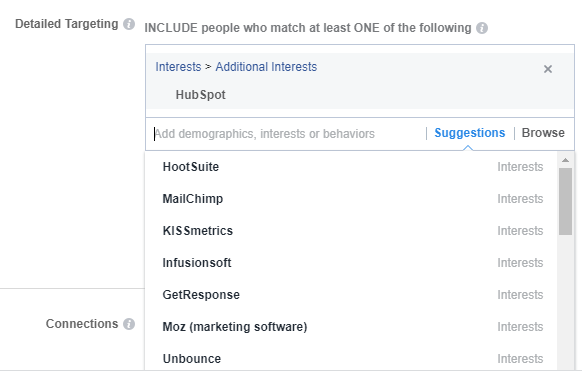Viewport: 582px width, 391px height.
Task: Focus the Add demographics, interests input
Action: [288, 134]
